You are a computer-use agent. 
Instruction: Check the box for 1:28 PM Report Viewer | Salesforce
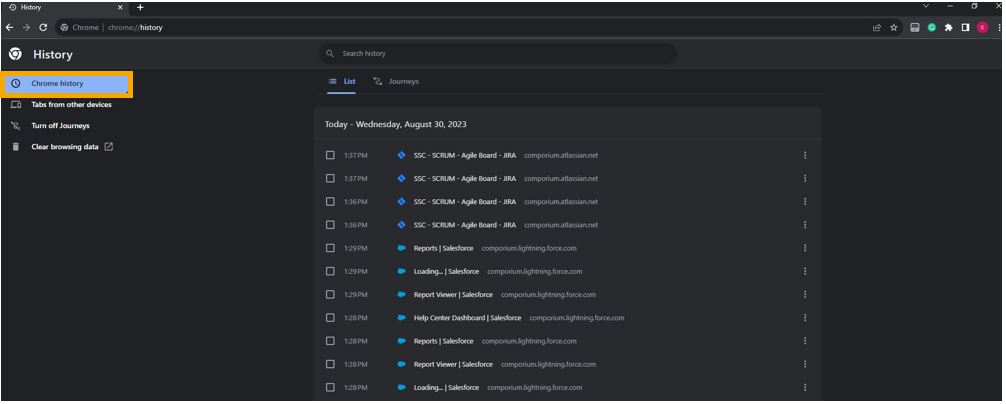330,364
